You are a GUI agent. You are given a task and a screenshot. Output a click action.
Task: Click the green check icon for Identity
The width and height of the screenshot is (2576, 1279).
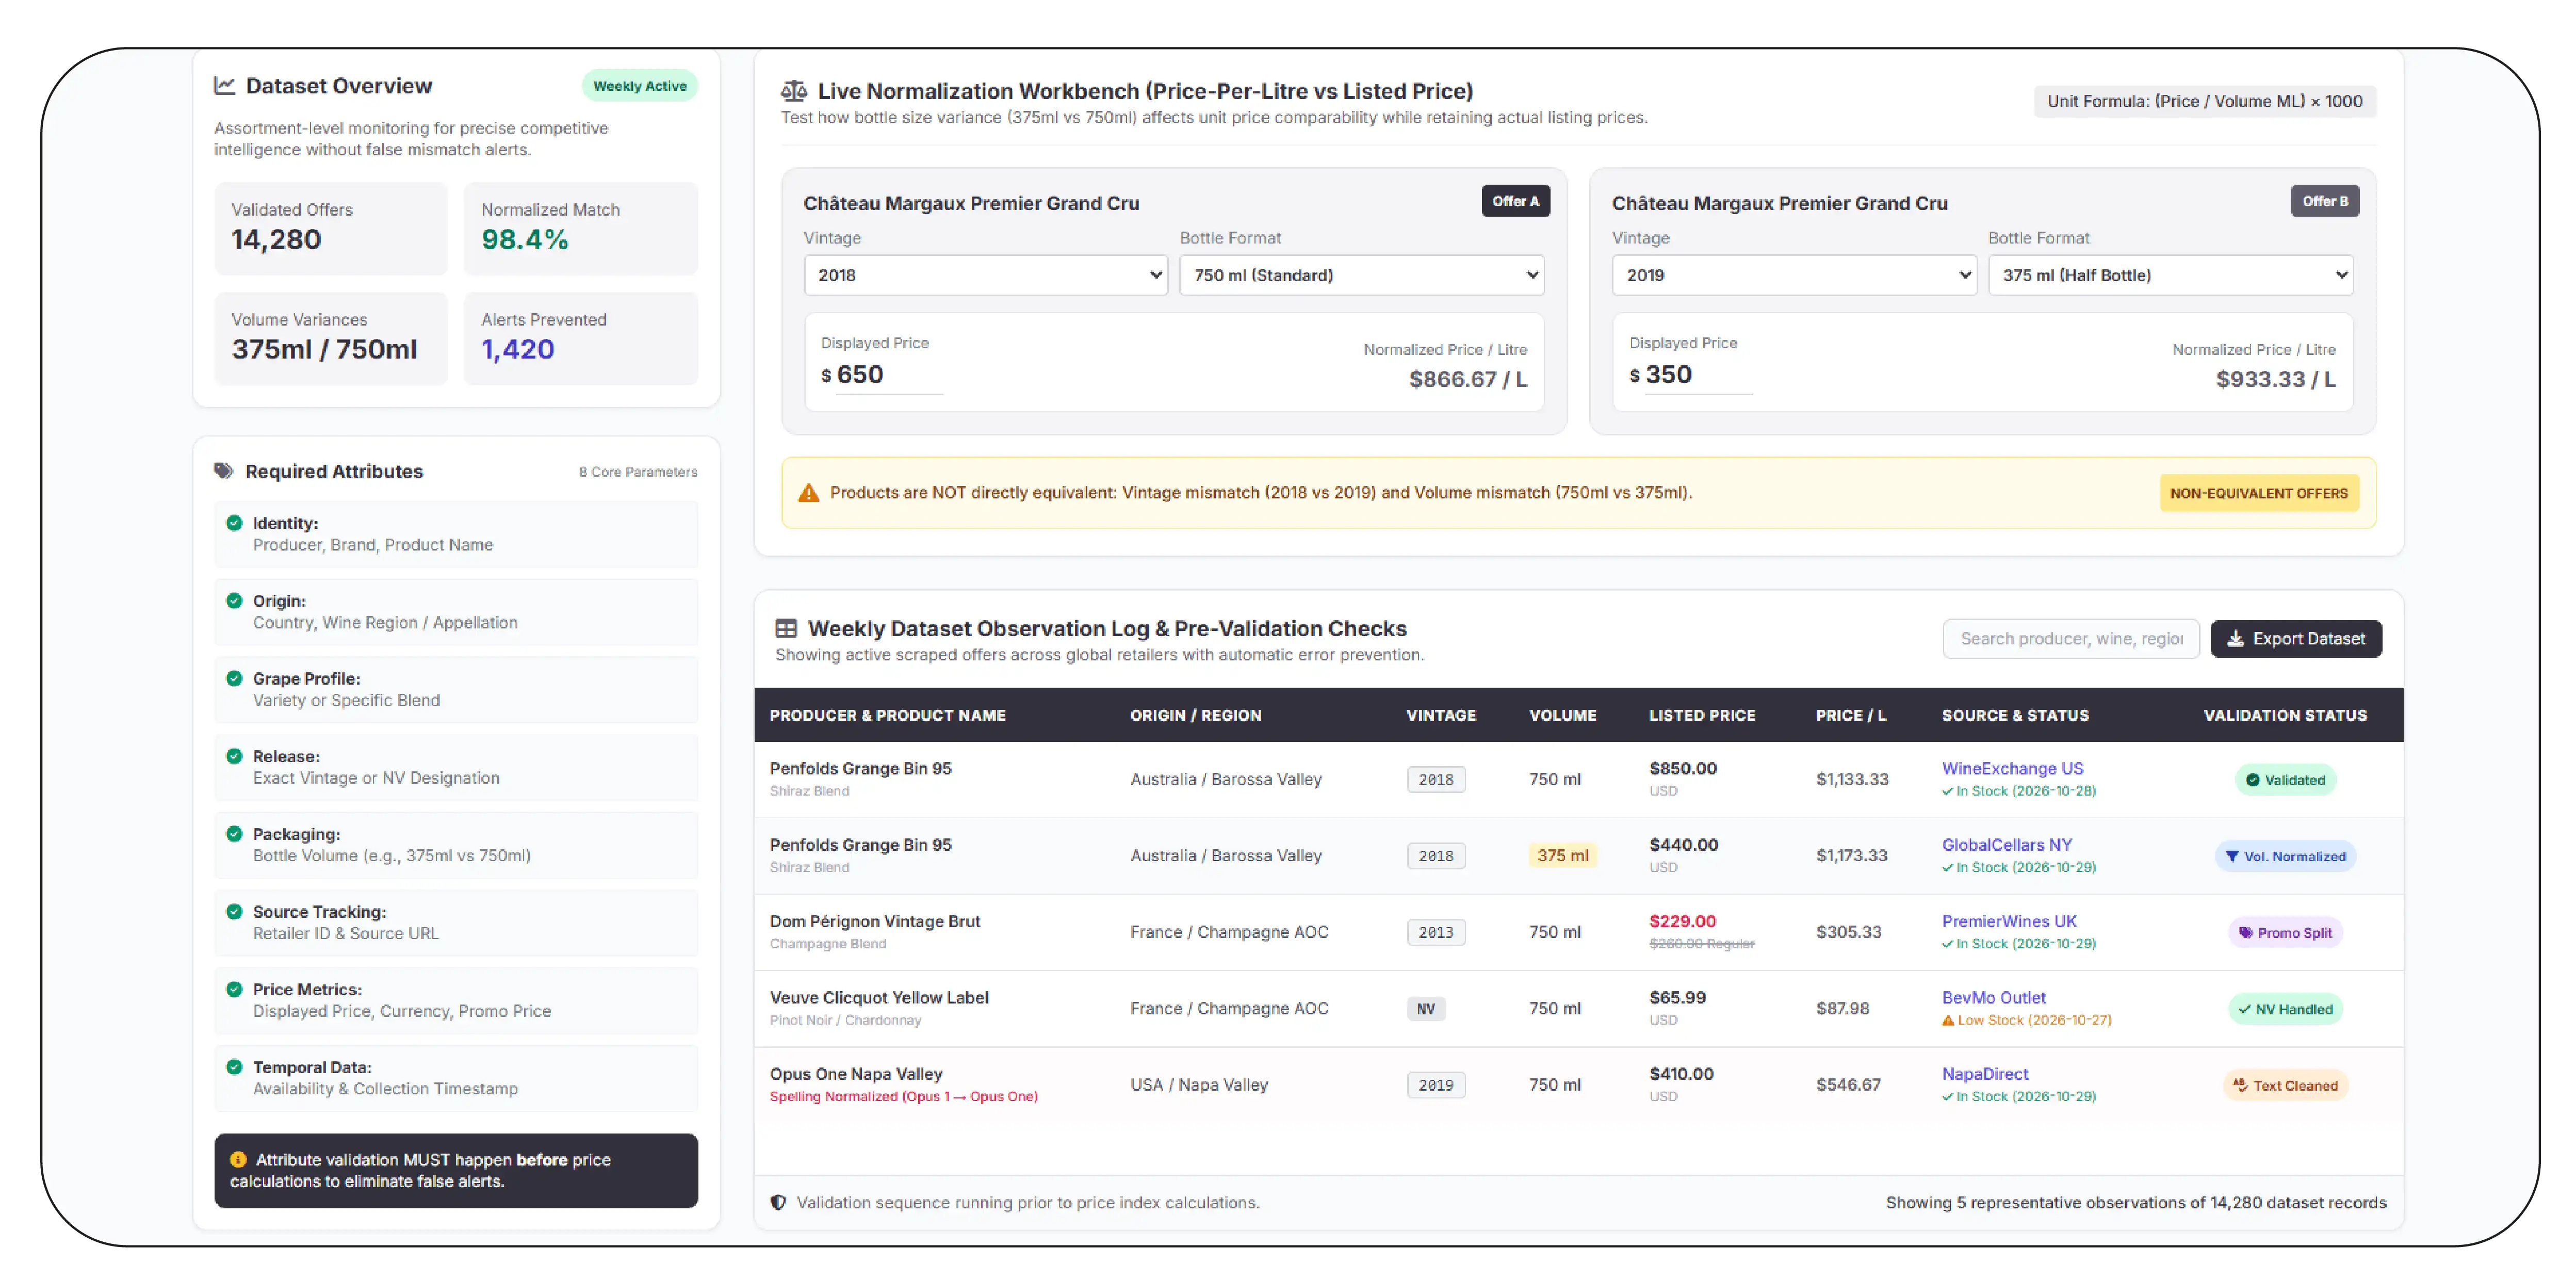click(234, 523)
